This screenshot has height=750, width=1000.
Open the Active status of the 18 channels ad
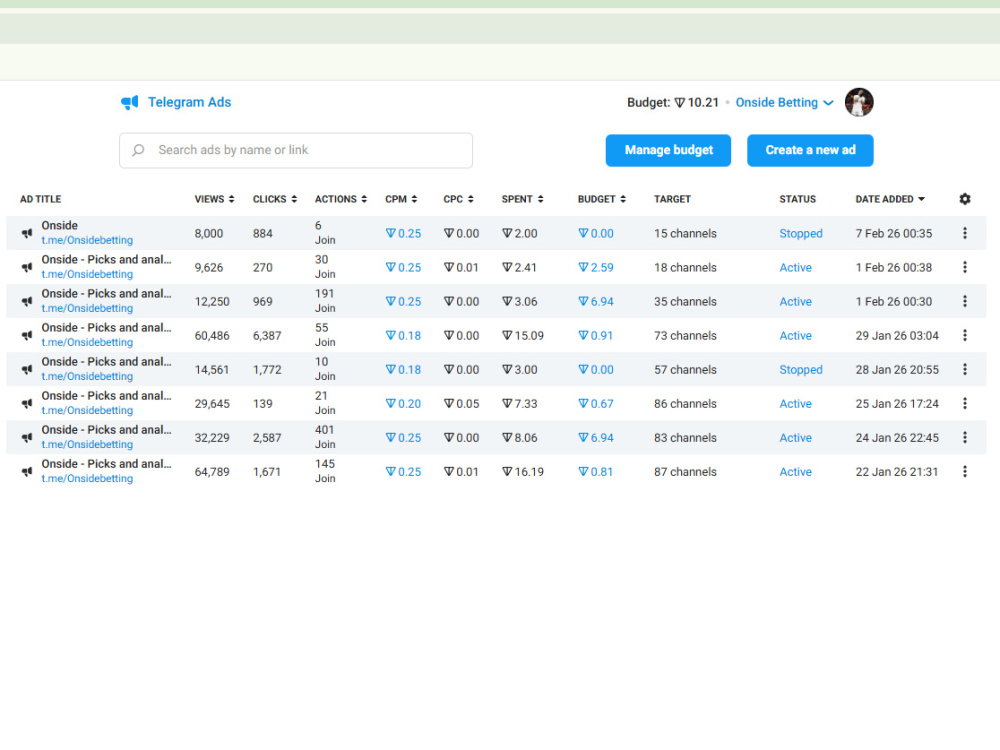tap(795, 267)
